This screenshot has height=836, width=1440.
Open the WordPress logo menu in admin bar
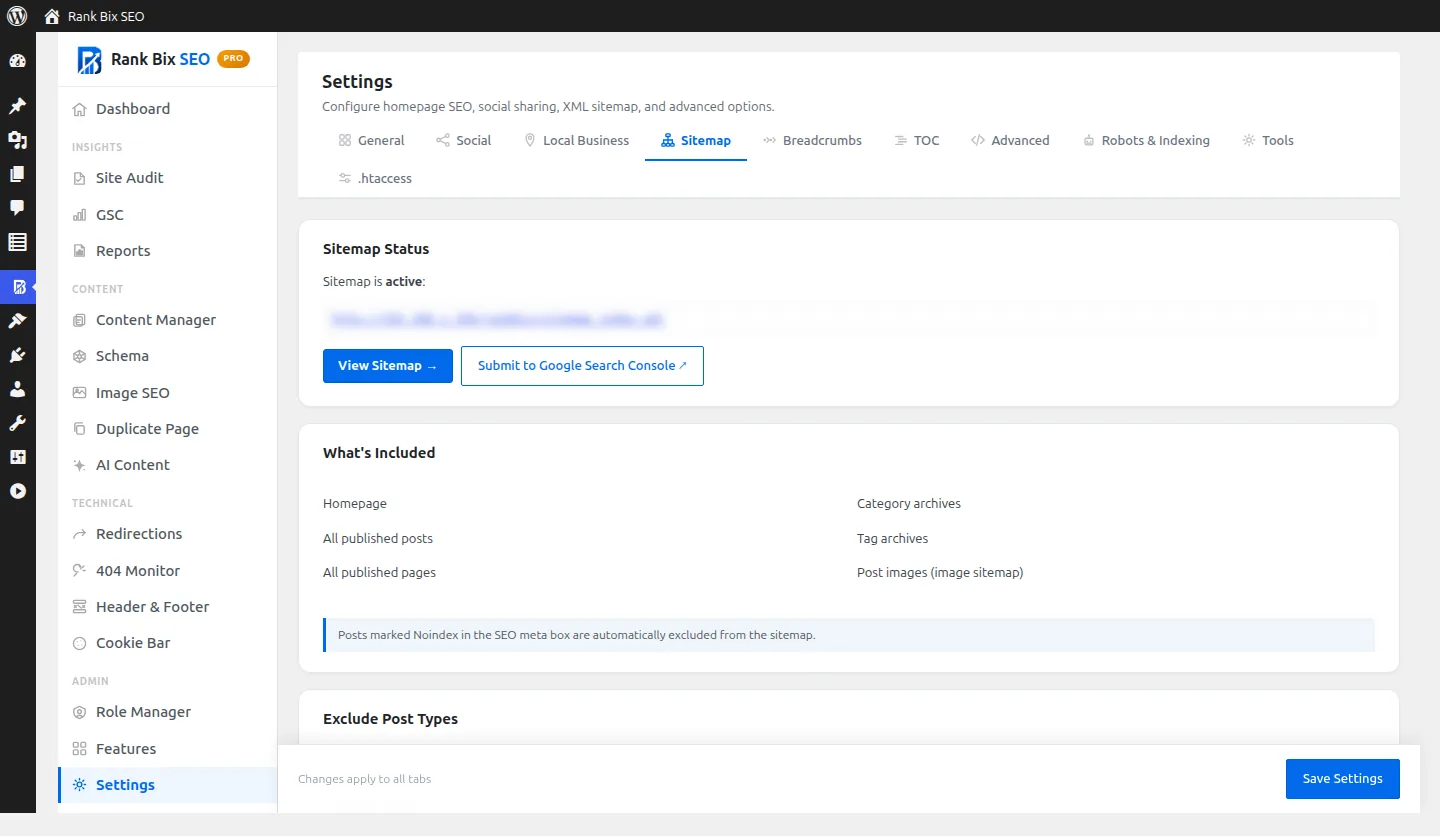tap(17, 16)
